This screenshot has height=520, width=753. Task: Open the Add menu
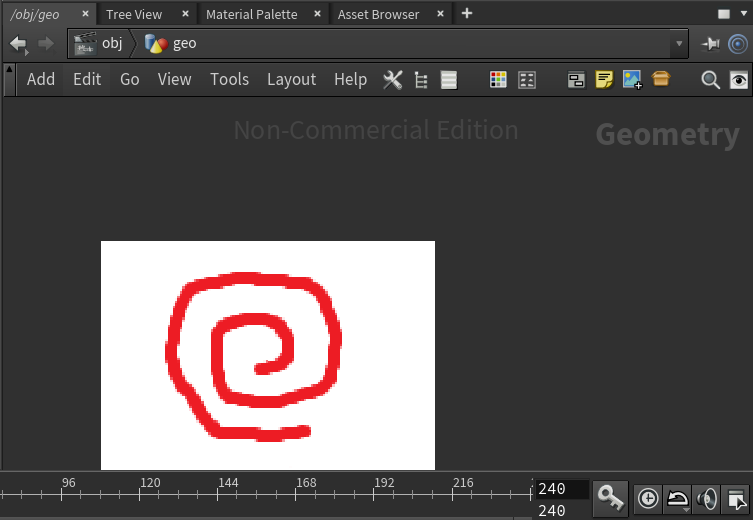[x=41, y=79]
